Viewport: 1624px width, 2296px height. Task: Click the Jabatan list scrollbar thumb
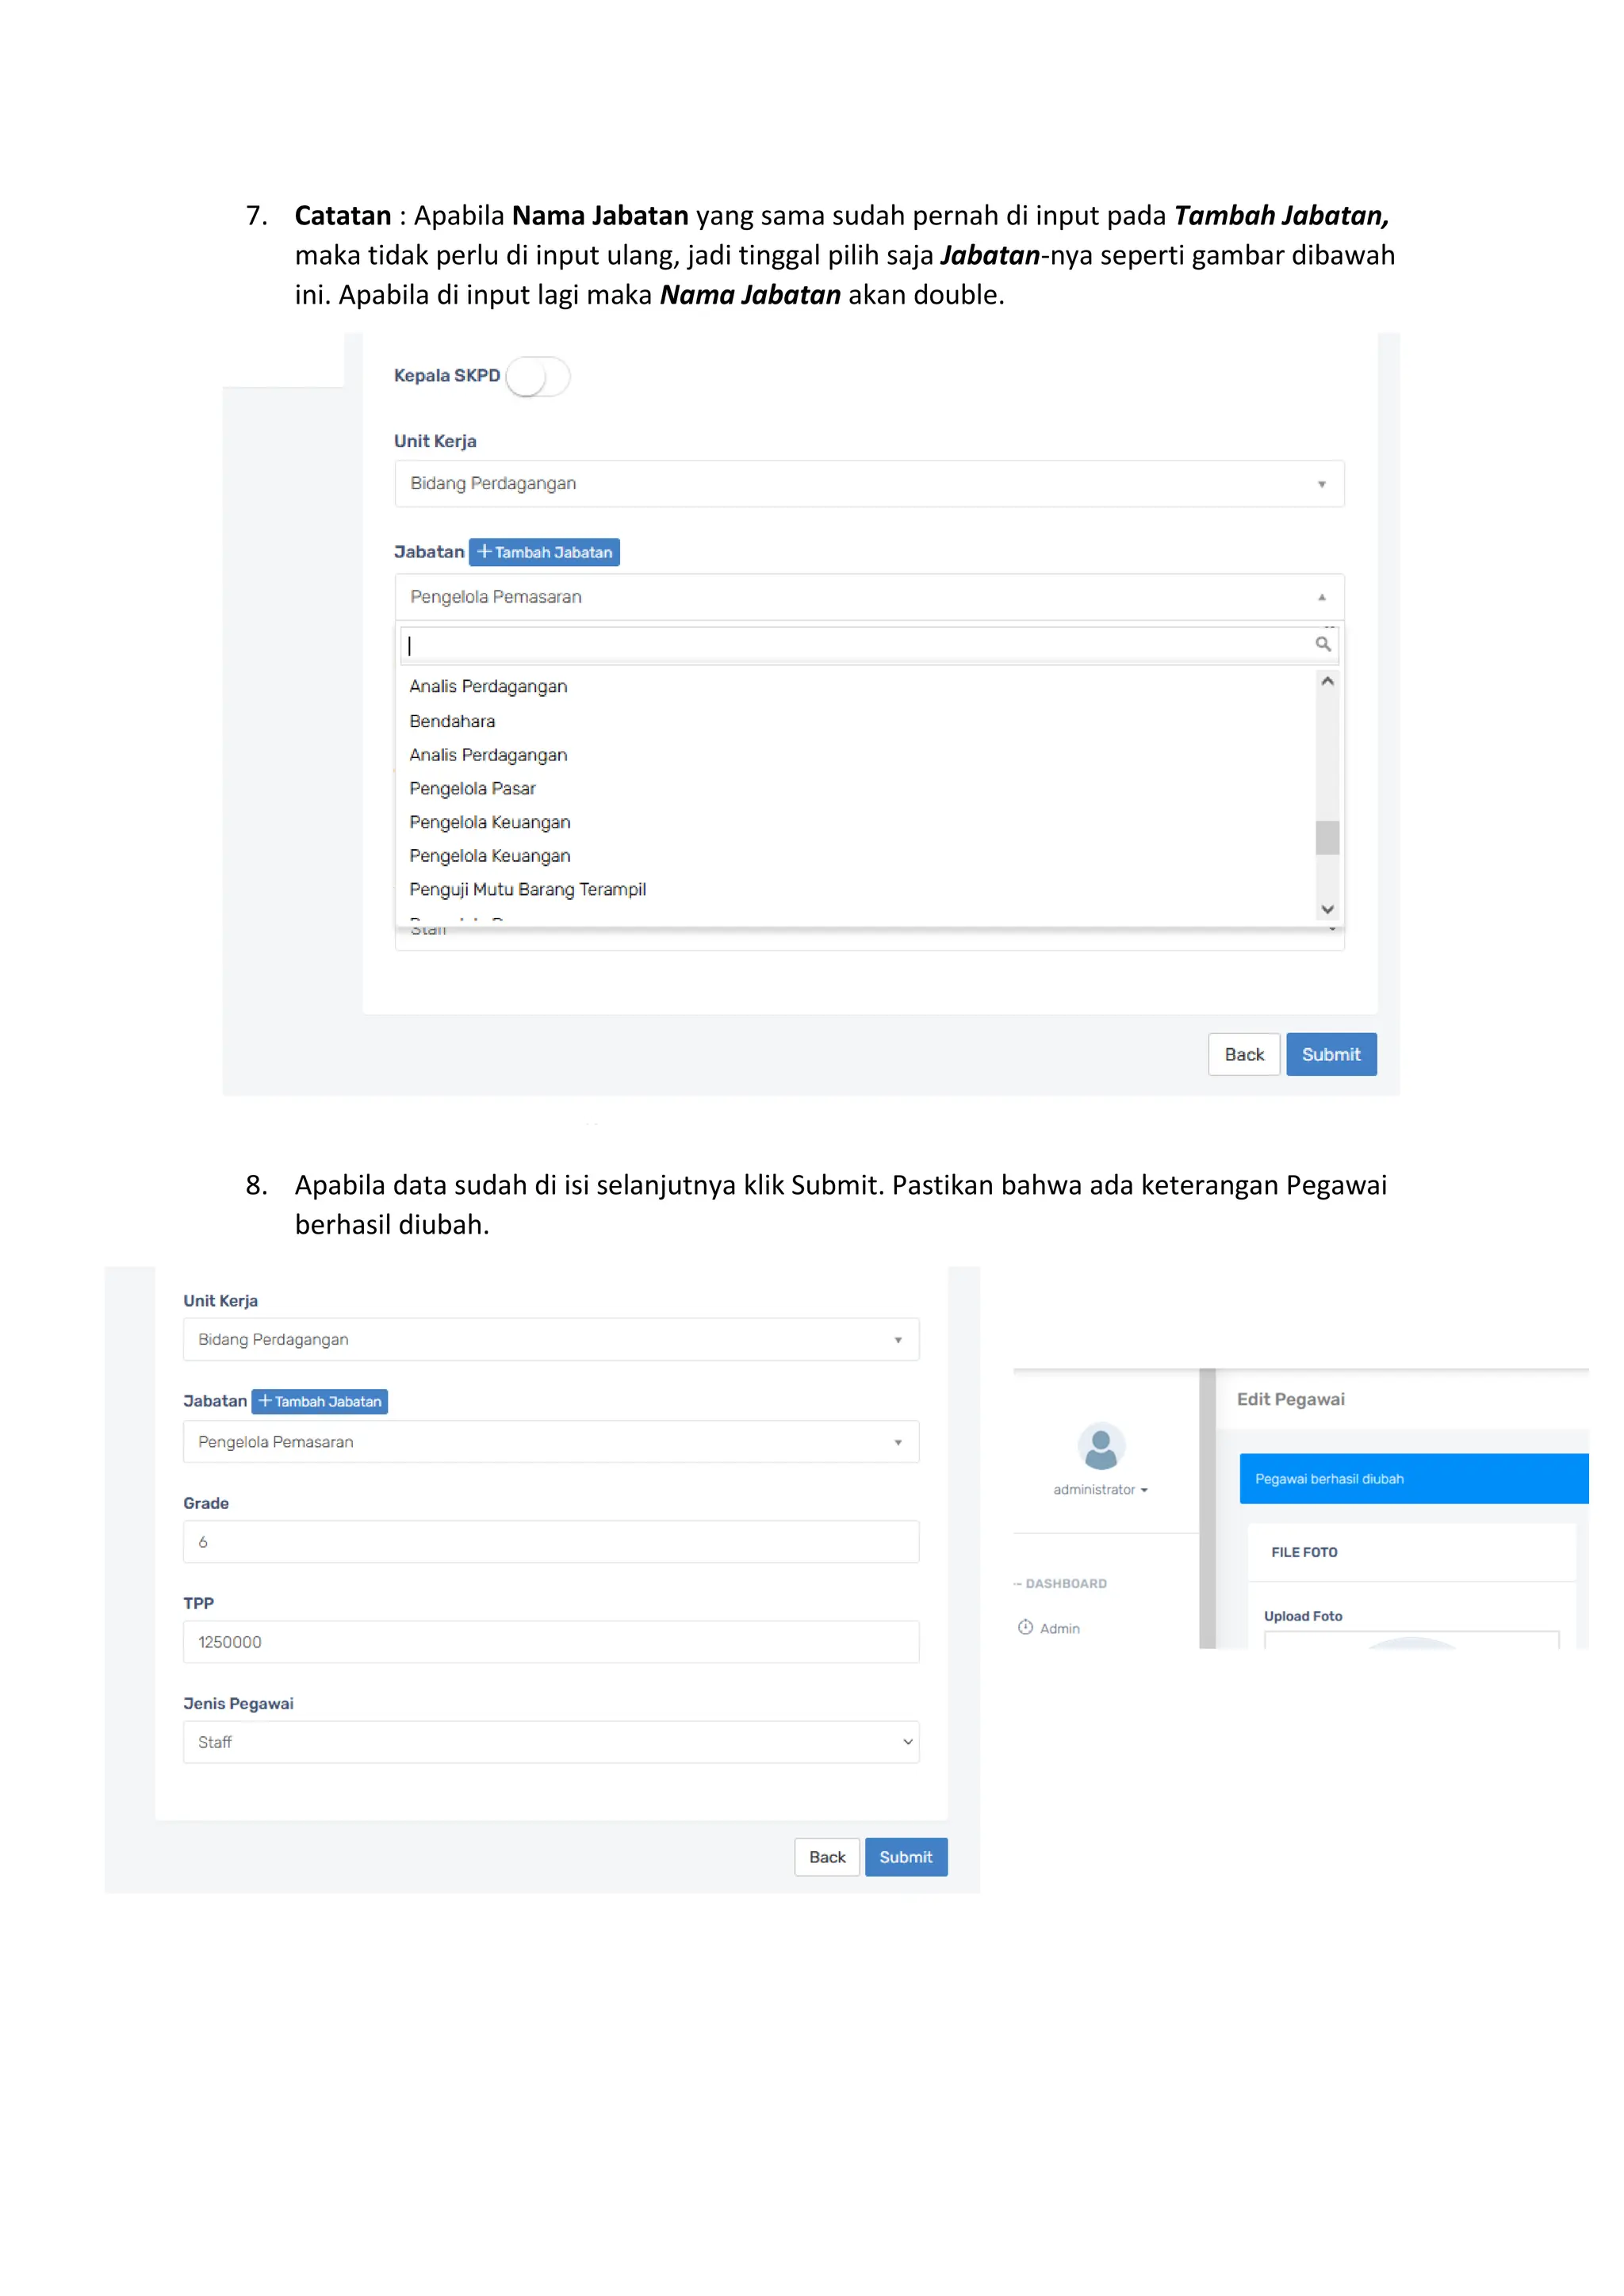coord(1328,838)
